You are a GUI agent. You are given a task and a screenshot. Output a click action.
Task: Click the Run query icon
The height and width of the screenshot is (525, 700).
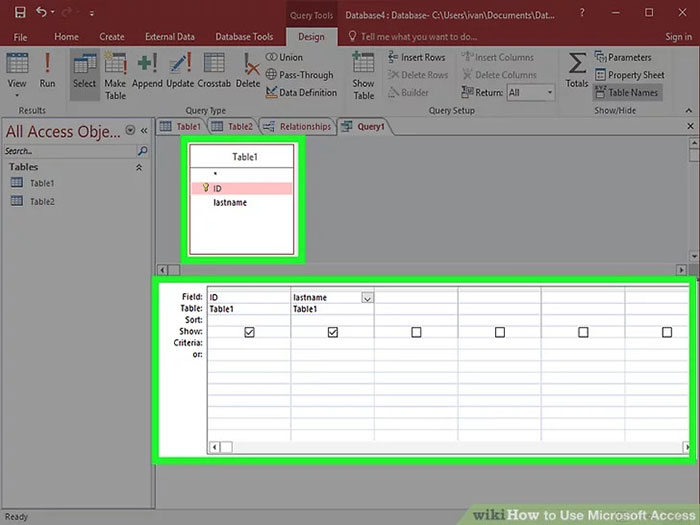[47, 70]
